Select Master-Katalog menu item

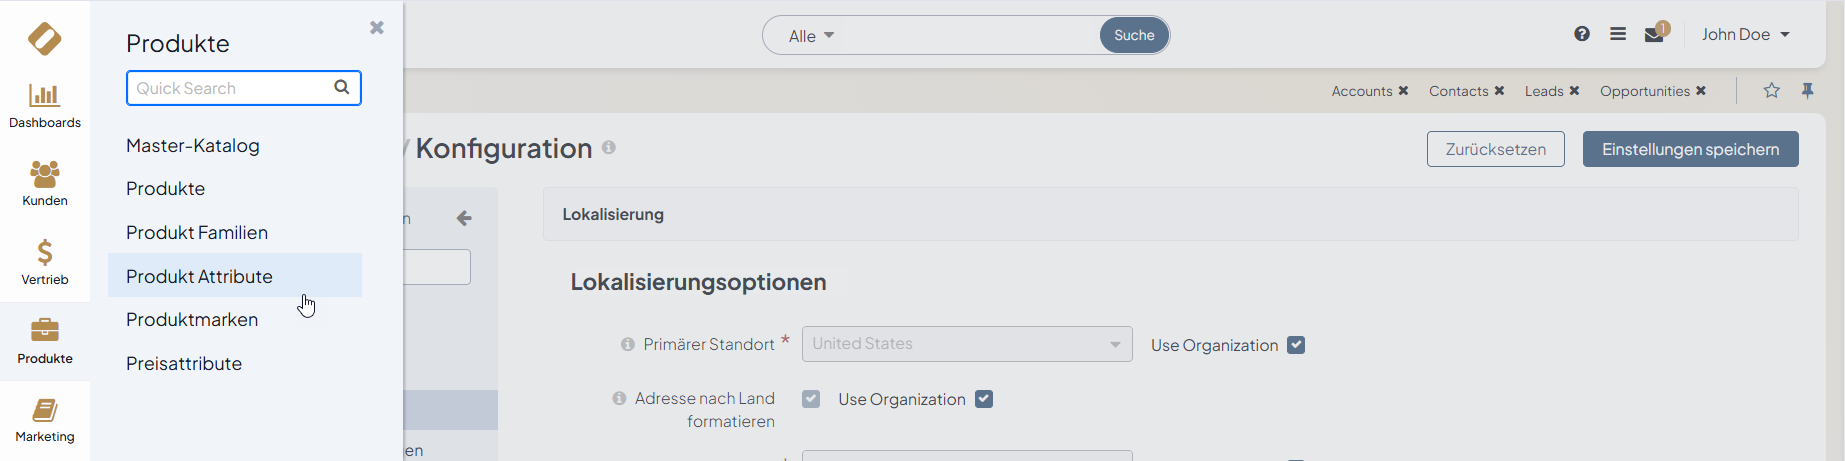click(x=193, y=146)
